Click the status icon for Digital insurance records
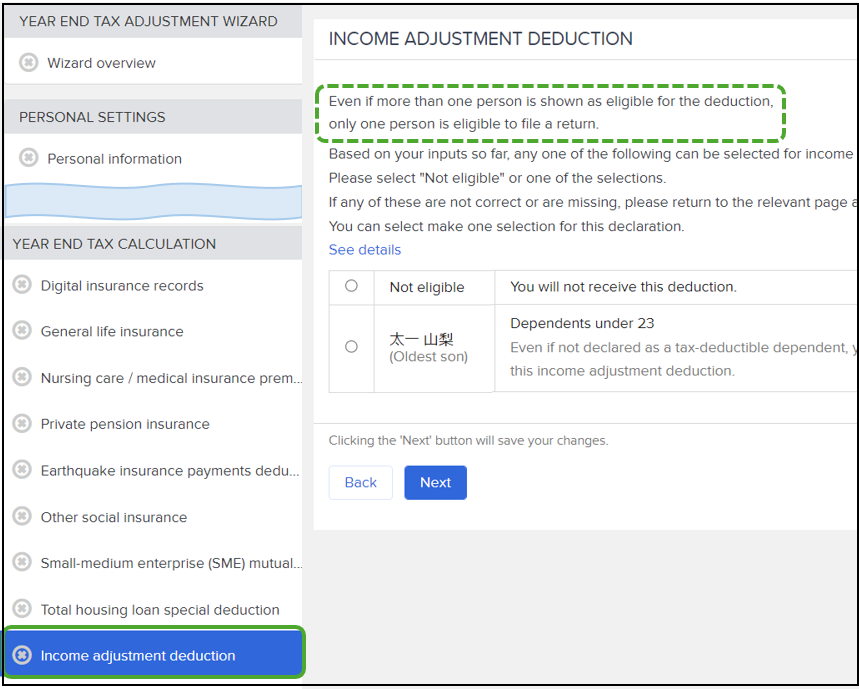This screenshot has width=859, height=689. coord(22,285)
